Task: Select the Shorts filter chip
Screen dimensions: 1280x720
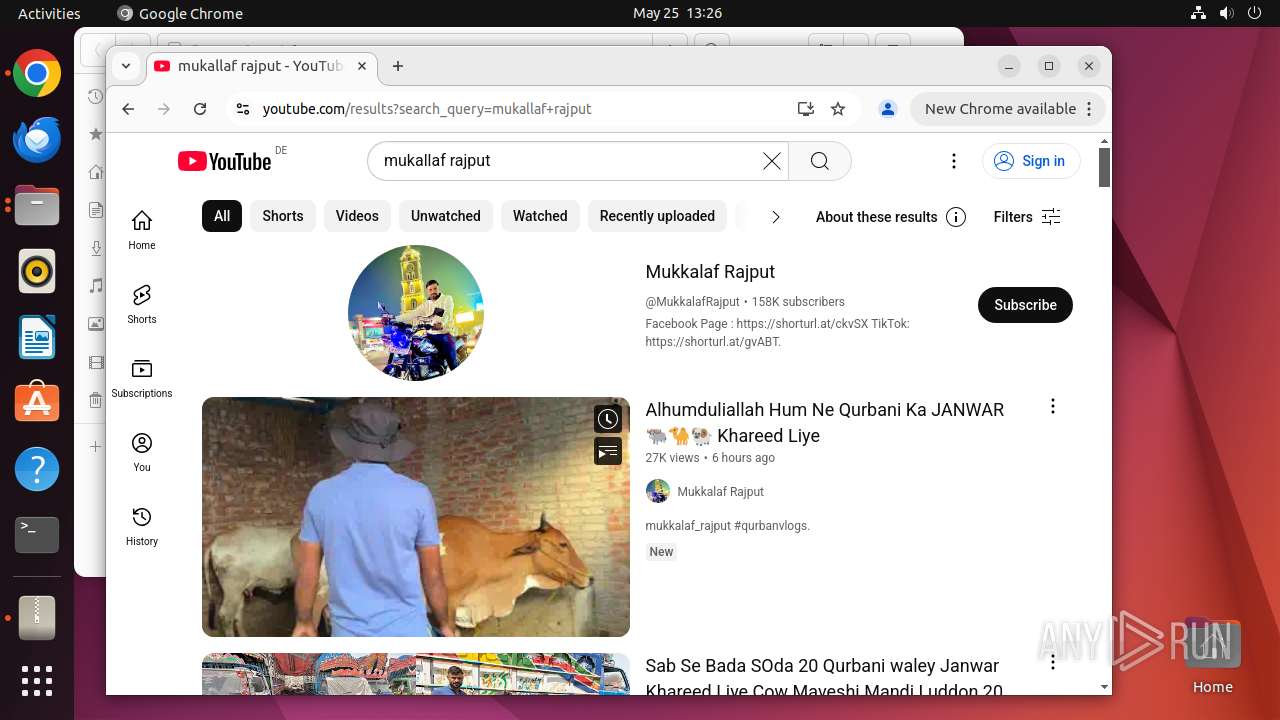Action: [x=283, y=216]
